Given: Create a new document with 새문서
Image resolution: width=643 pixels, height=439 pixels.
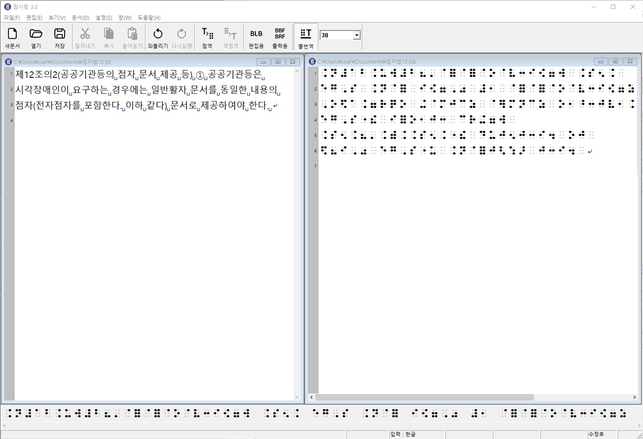Looking at the screenshot, I should 12,38.
